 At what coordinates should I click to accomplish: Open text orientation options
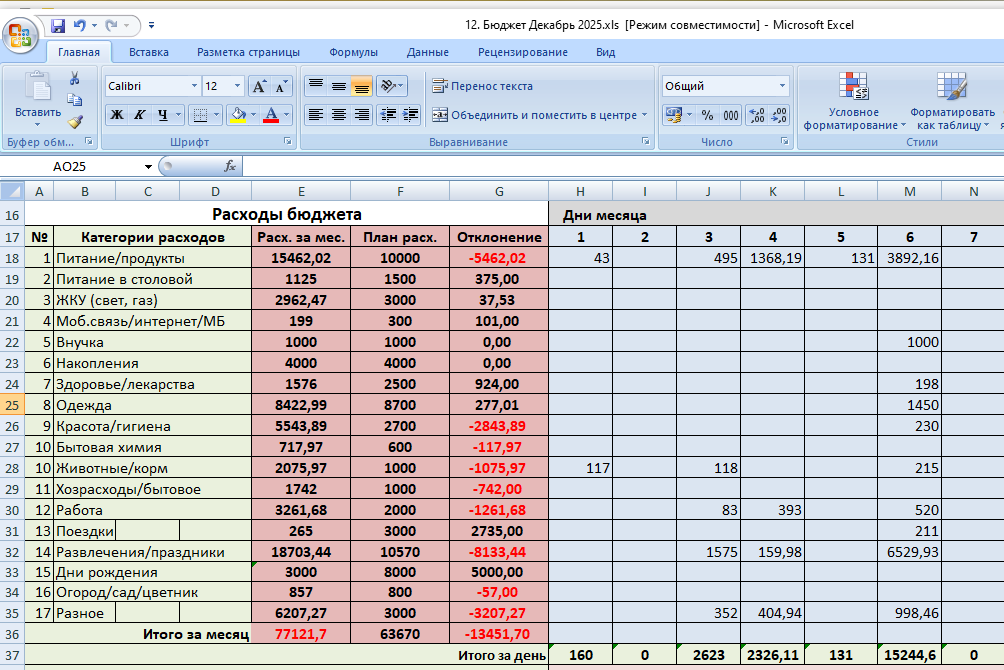391,85
